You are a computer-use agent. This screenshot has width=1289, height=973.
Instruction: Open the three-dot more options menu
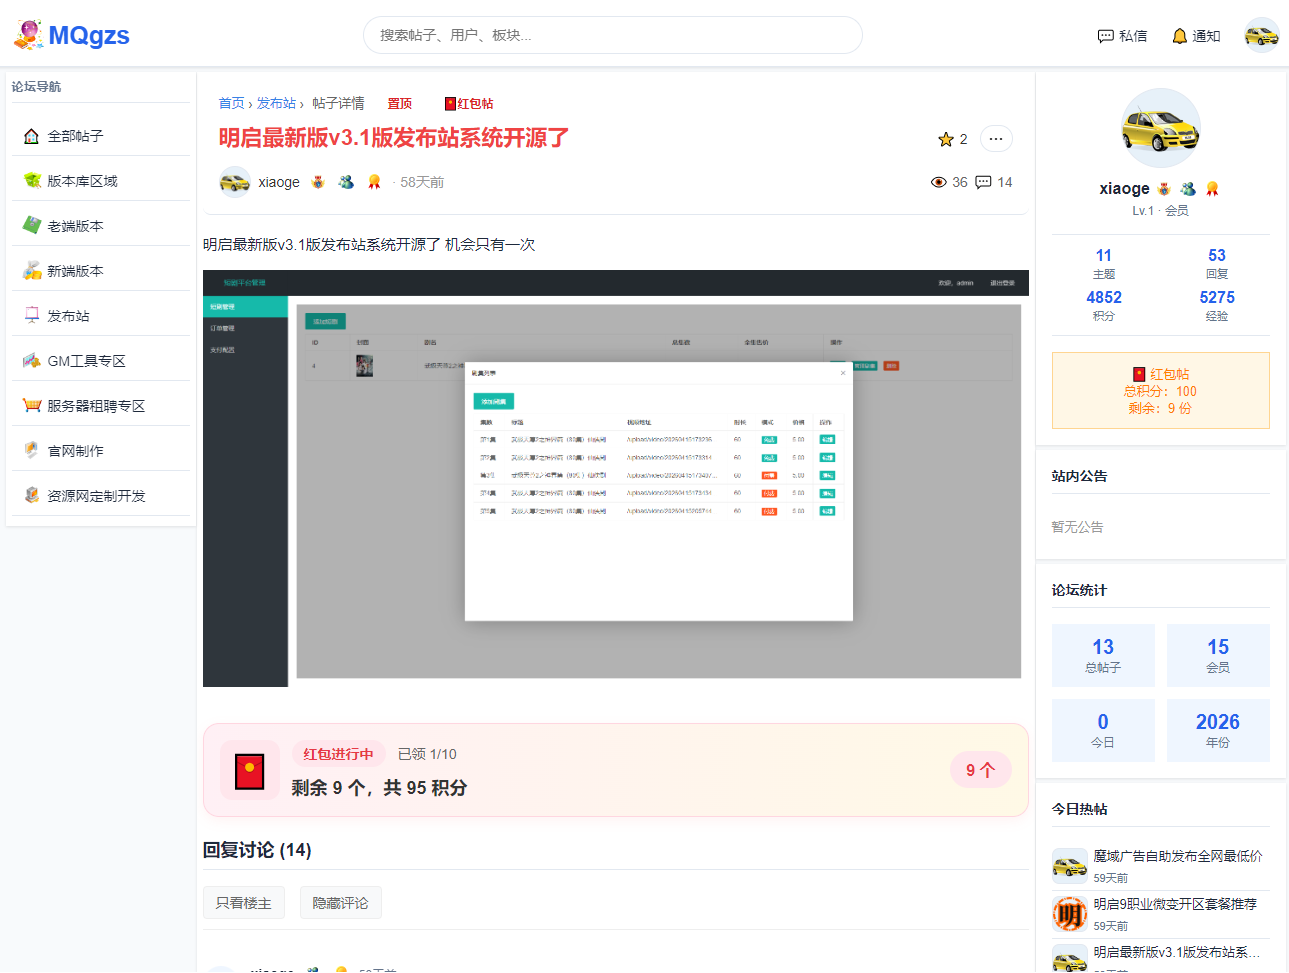pyautogui.click(x=996, y=139)
